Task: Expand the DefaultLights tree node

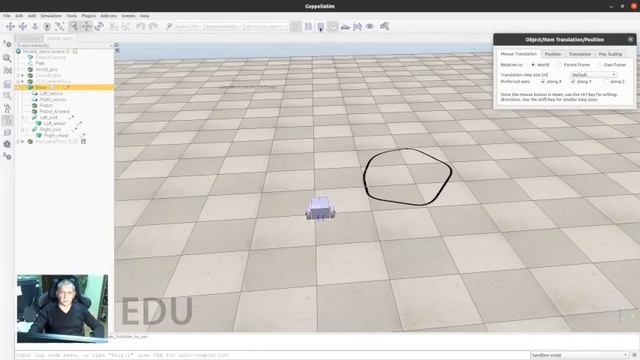Action: [x=22, y=76]
